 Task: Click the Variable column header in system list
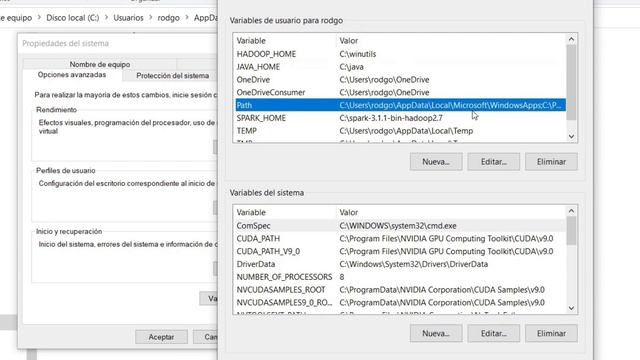[251, 212]
